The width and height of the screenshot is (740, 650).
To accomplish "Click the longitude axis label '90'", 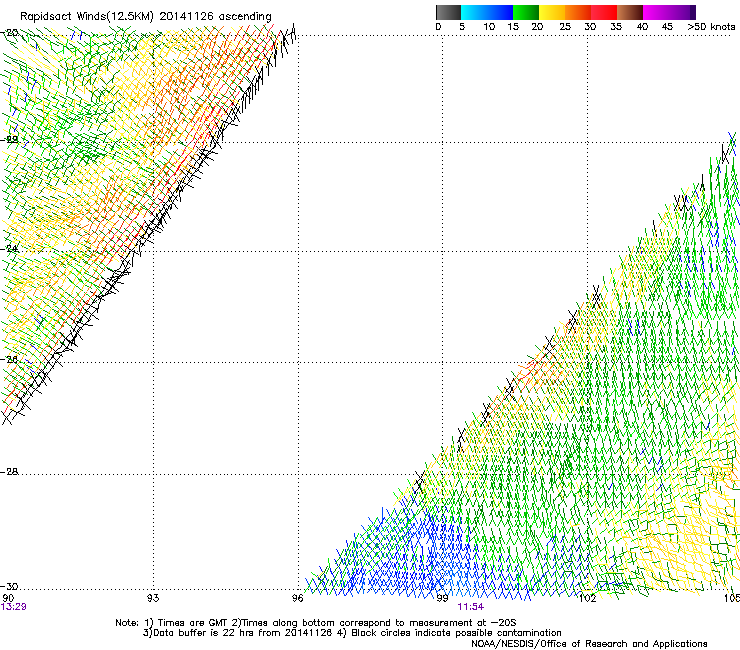I will click(x=8, y=598).
